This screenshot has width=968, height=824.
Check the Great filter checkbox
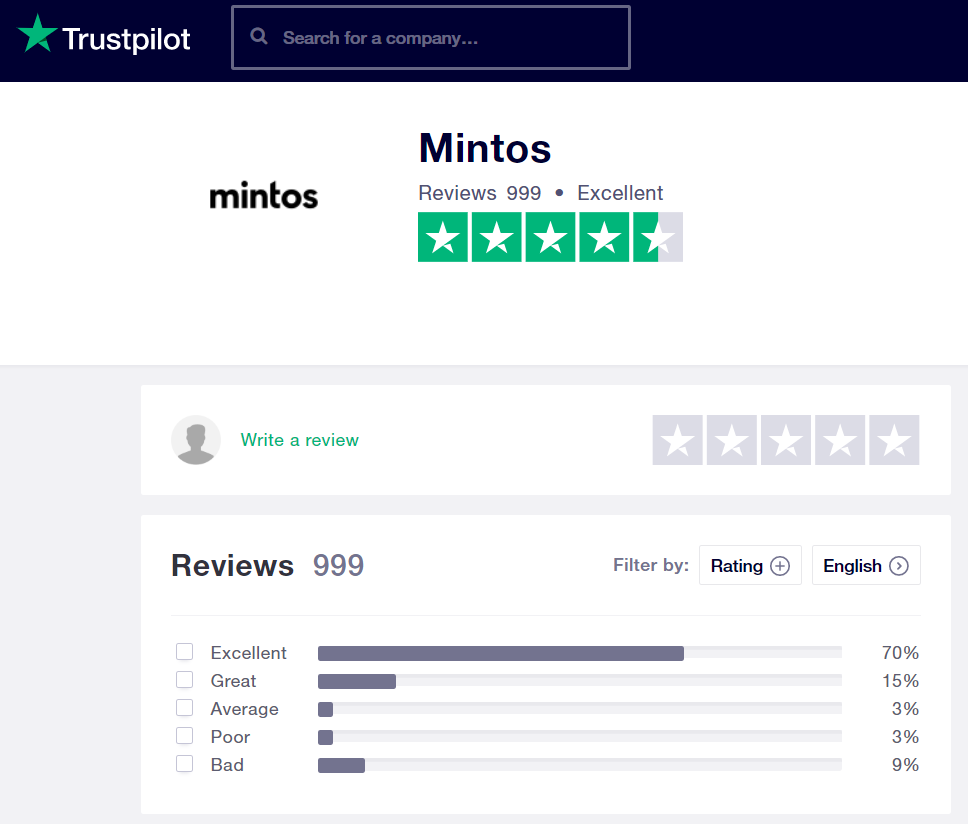185,680
